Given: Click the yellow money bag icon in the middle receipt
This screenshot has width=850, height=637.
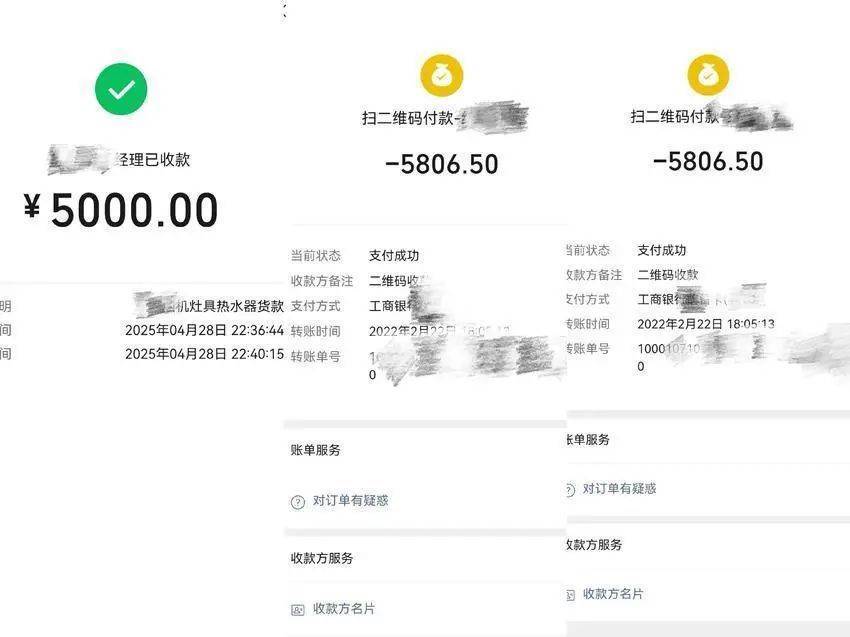Looking at the screenshot, I should click(x=442, y=75).
